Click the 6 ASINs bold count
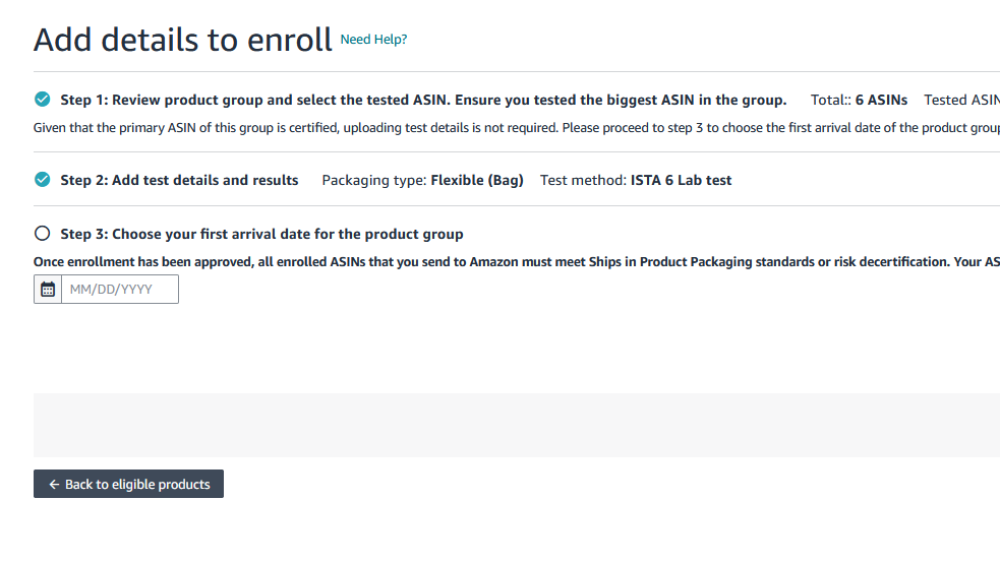The height and width of the screenshot is (563, 1000). 881,100
